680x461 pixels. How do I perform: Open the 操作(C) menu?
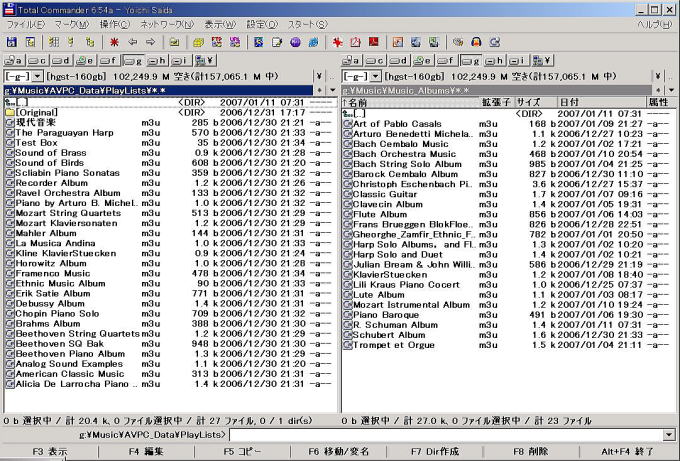[x=114, y=24]
